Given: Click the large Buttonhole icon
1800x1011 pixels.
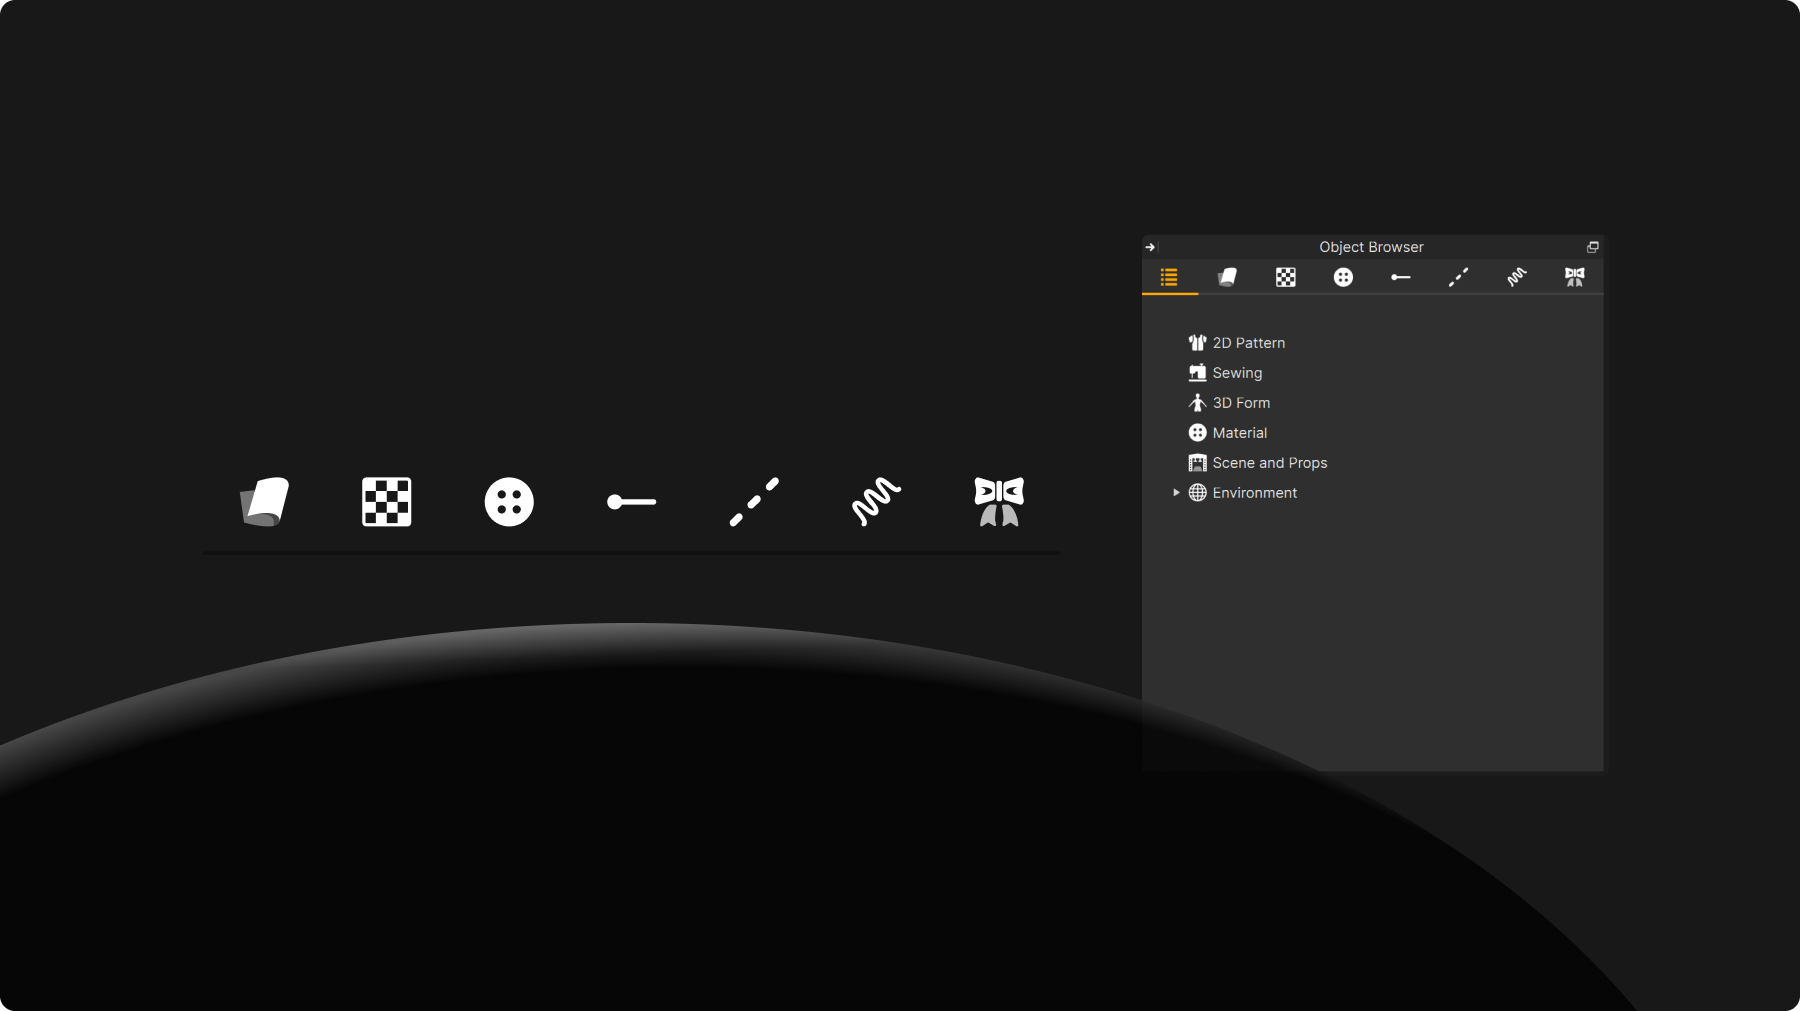Looking at the screenshot, I should [632, 502].
